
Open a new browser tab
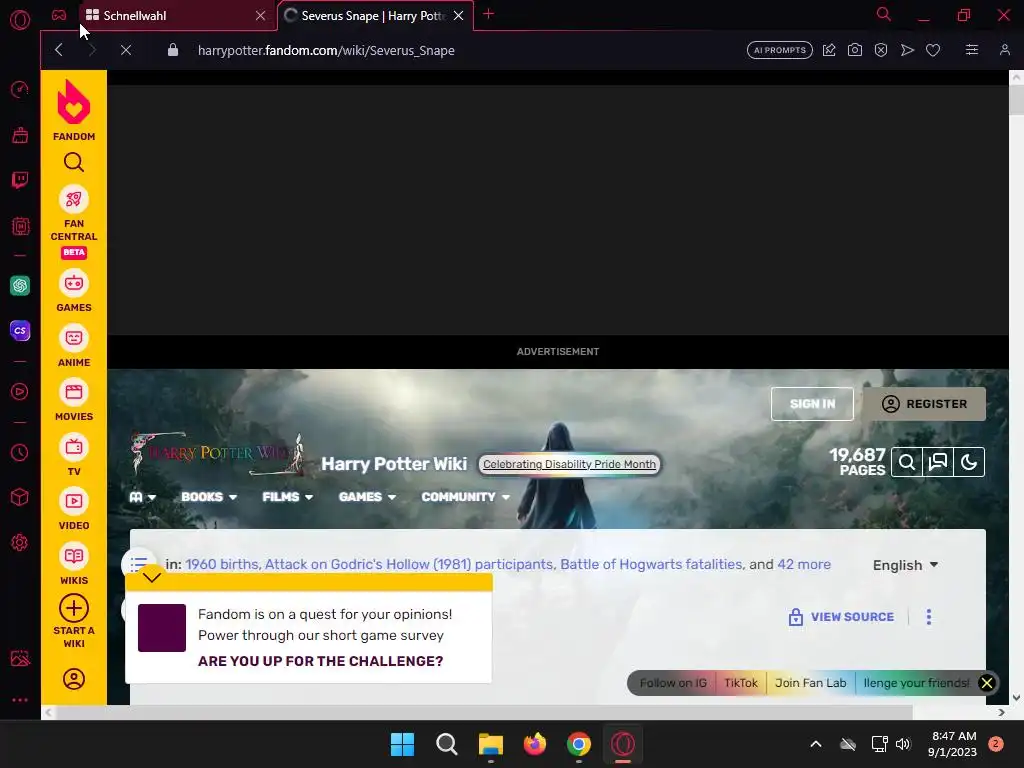488,14
